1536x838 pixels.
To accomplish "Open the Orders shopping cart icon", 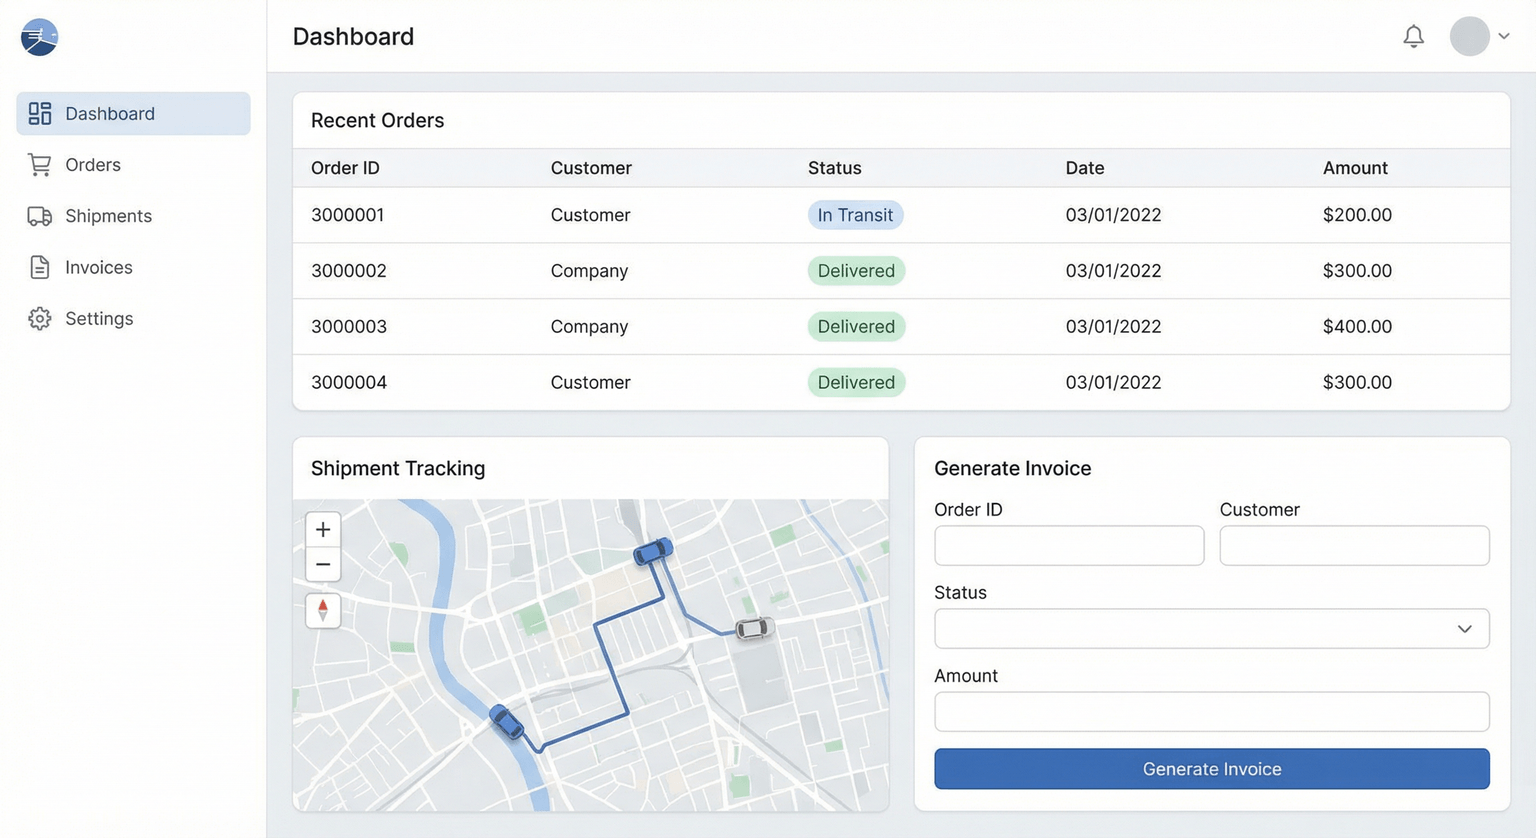I will (x=40, y=165).
